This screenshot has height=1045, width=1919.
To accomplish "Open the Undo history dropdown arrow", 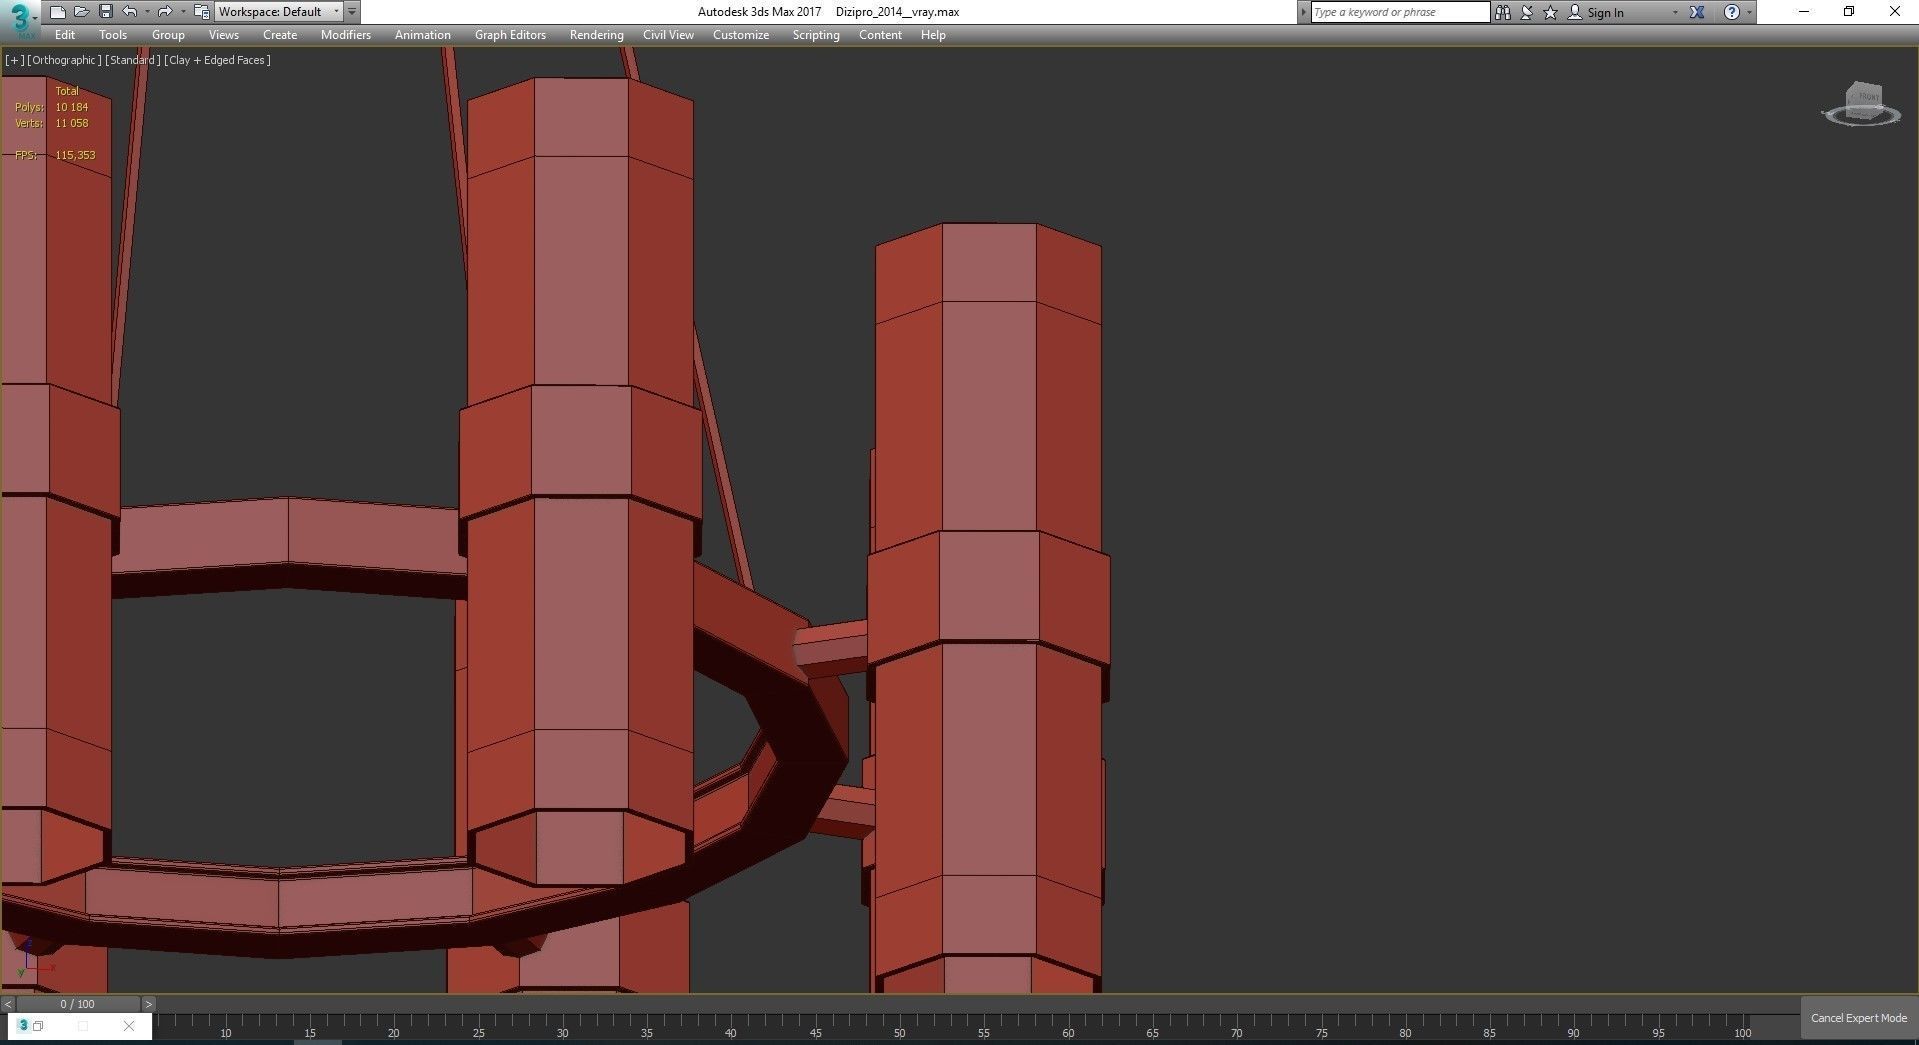I will click(147, 12).
